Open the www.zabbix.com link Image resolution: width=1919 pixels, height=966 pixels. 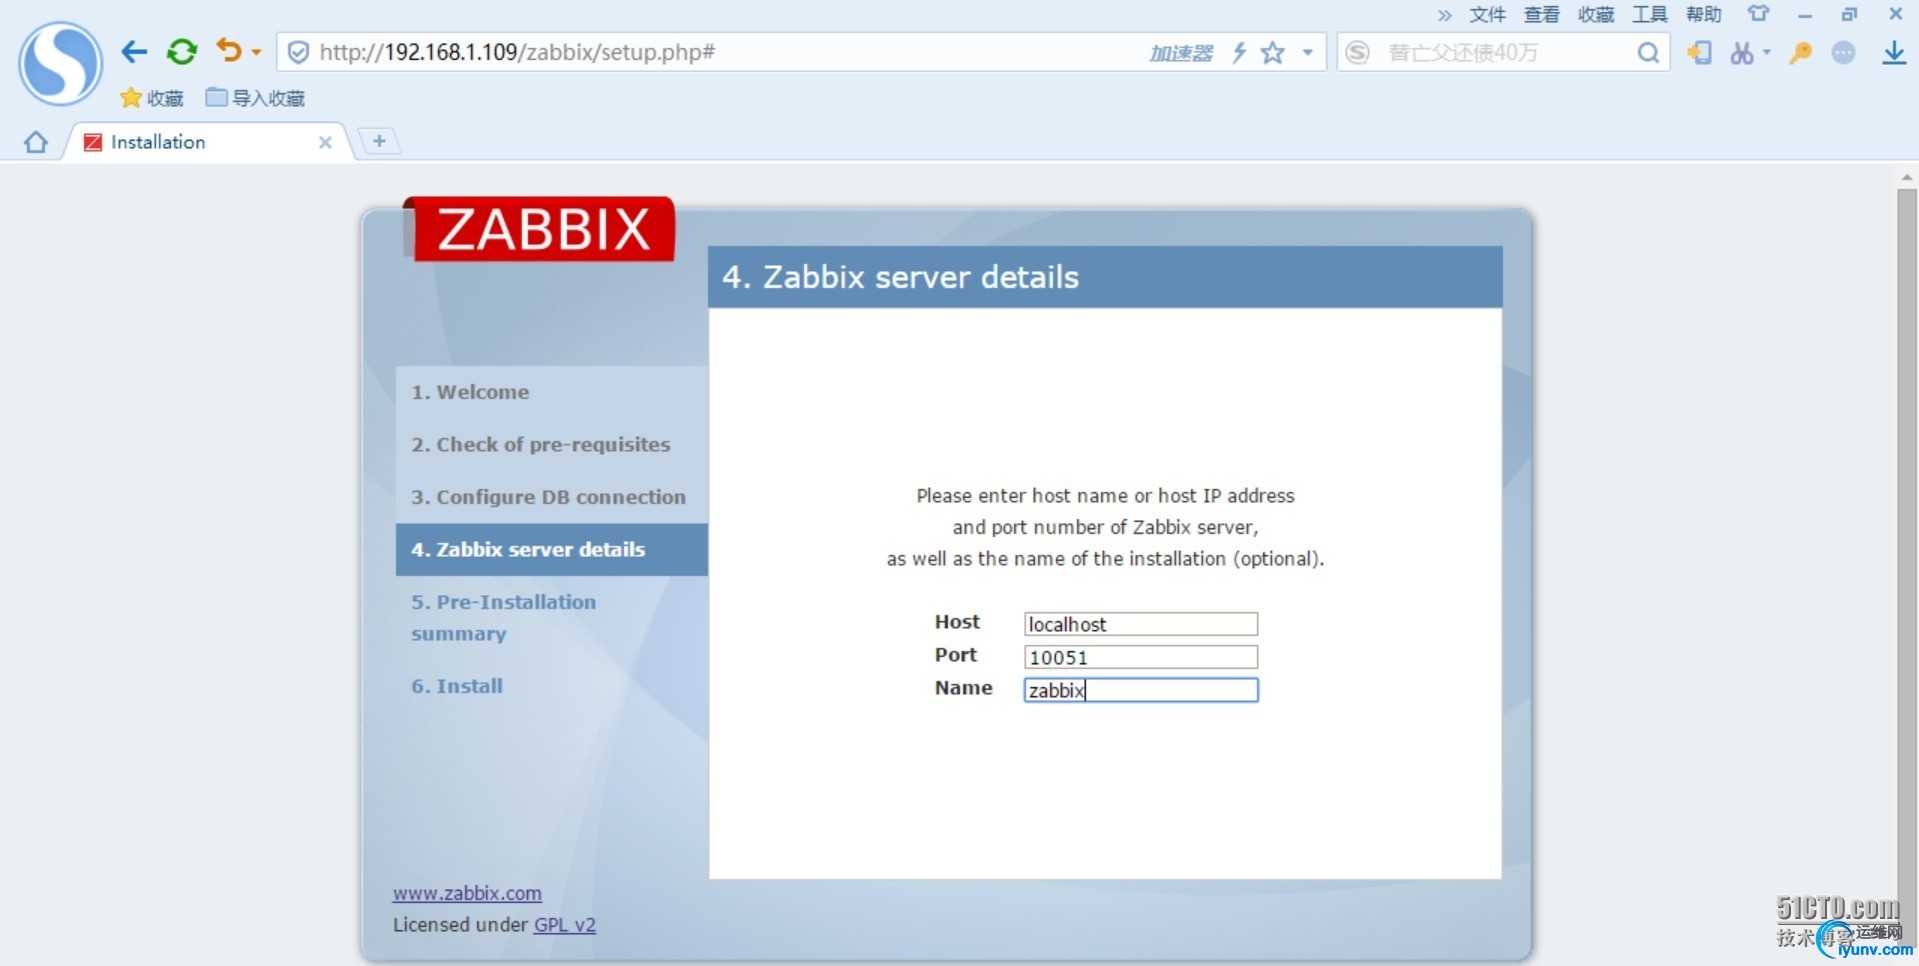pyautogui.click(x=467, y=893)
